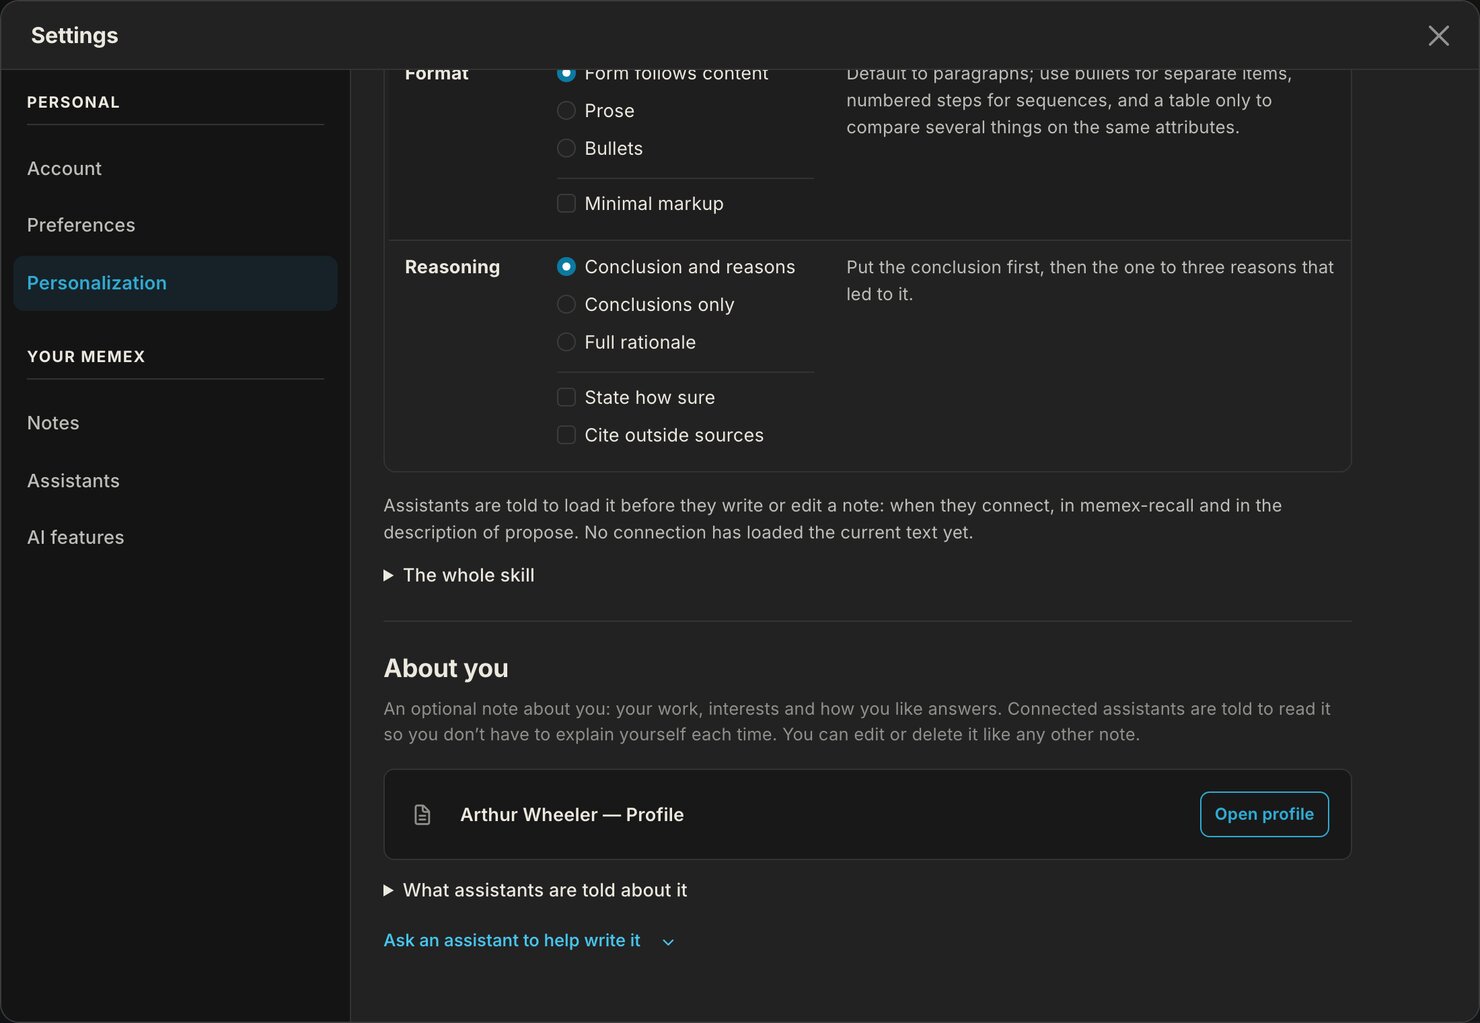Click the chevron next to Ask an assistant
1480x1023 pixels.
(668, 942)
